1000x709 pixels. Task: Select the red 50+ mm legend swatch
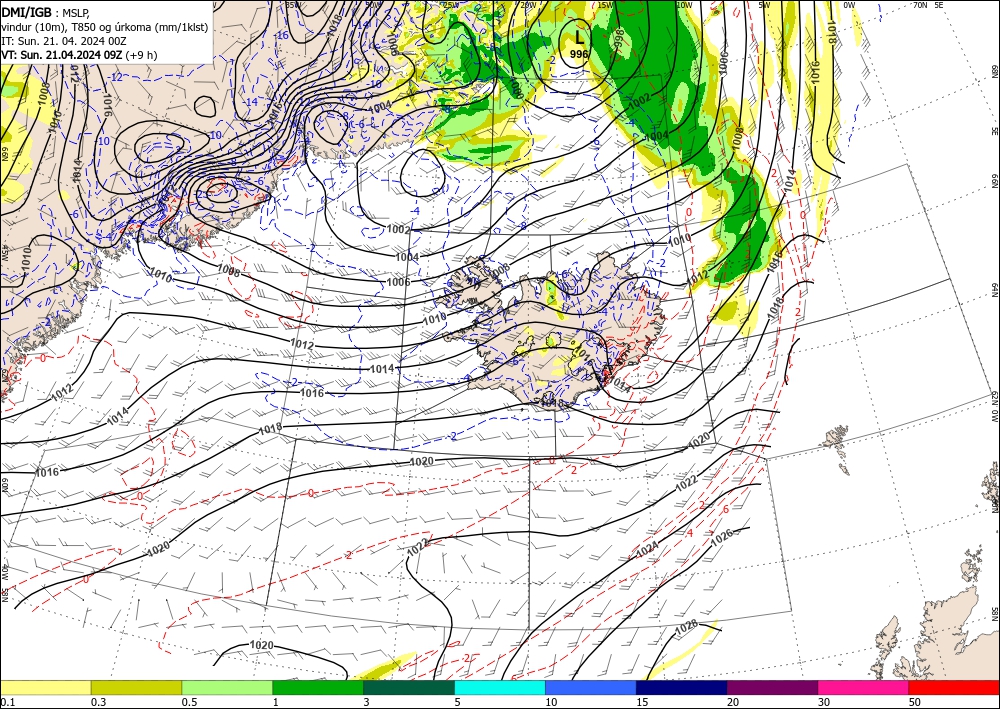tap(954, 687)
